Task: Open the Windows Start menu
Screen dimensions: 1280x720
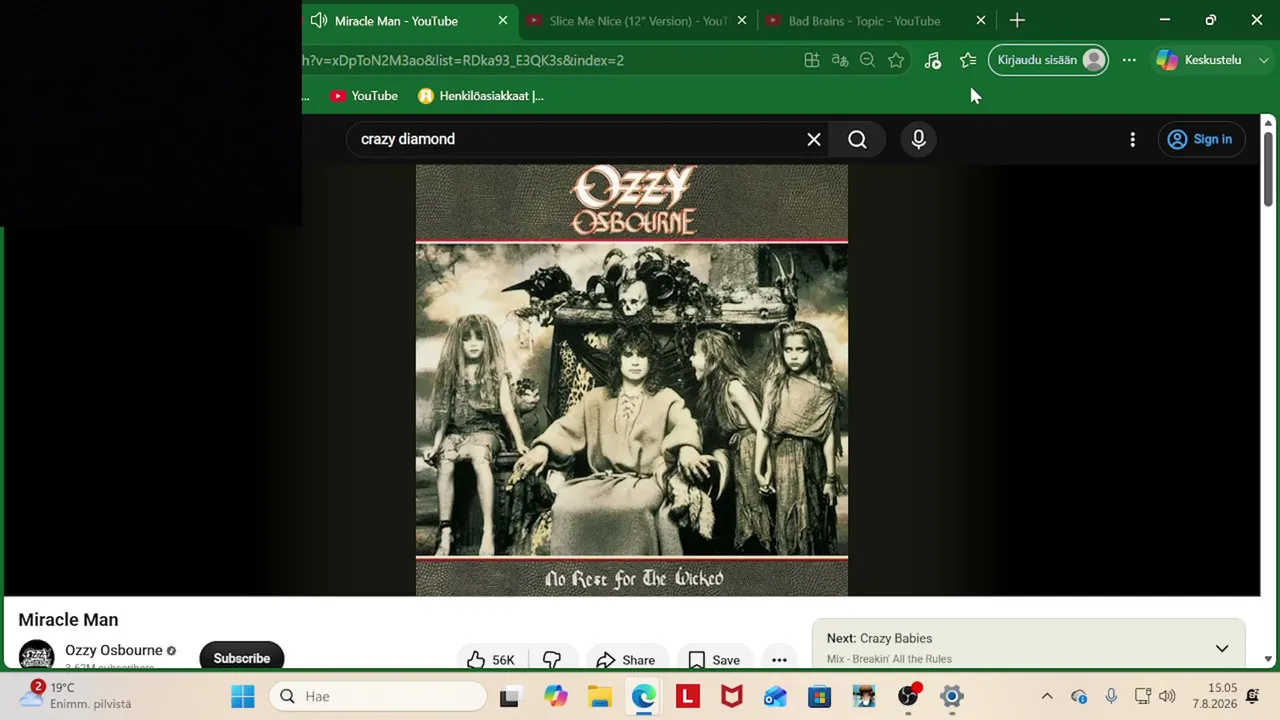Action: (243, 696)
